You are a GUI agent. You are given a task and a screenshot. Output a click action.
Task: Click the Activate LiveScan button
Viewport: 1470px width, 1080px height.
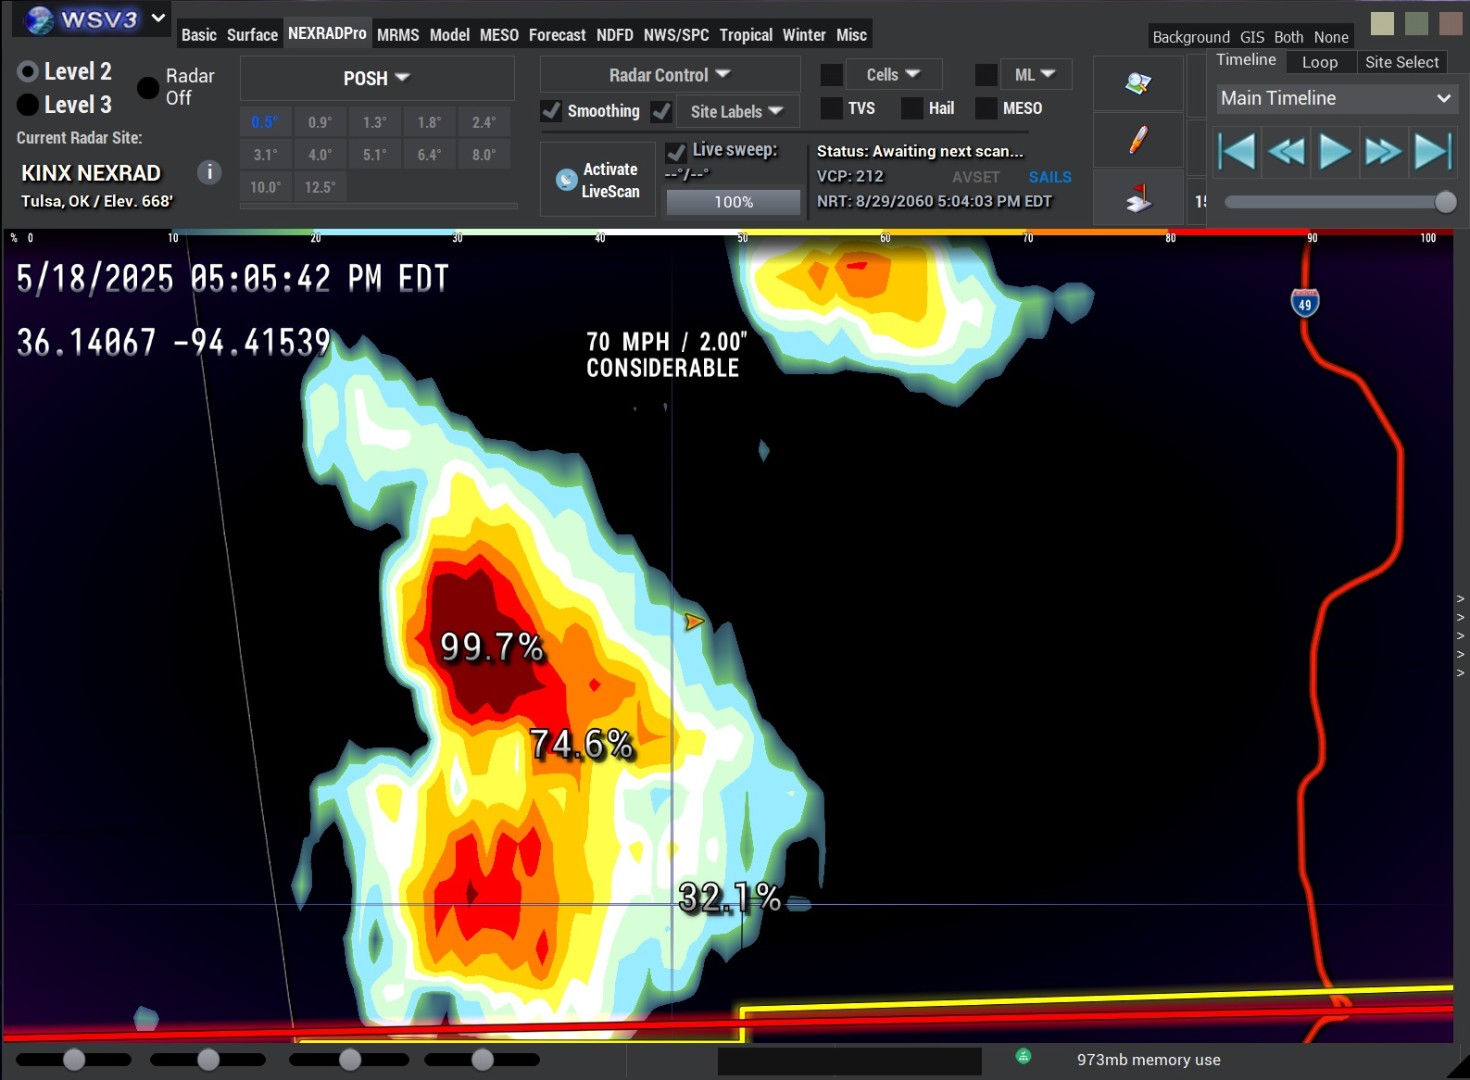tap(598, 180)
